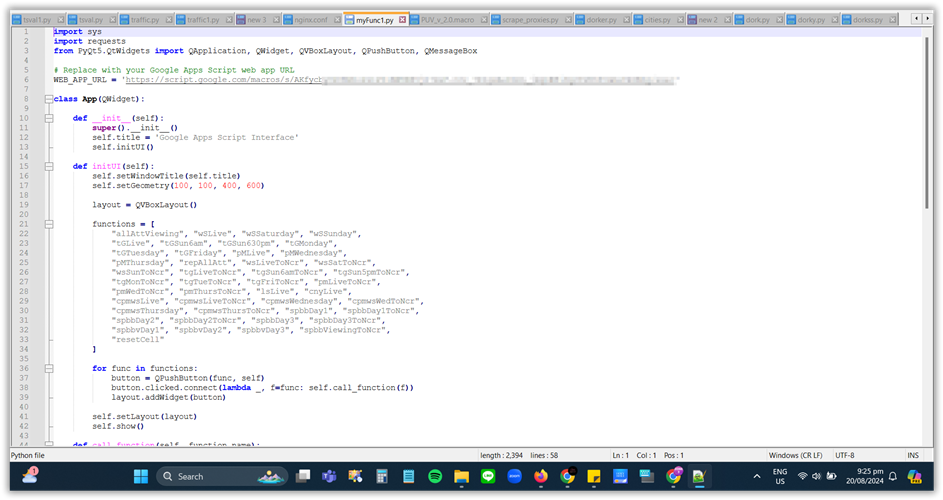Select the new 2 tab
The height and width of the screenshot is (500, 943).
click(x=708, y=20)
